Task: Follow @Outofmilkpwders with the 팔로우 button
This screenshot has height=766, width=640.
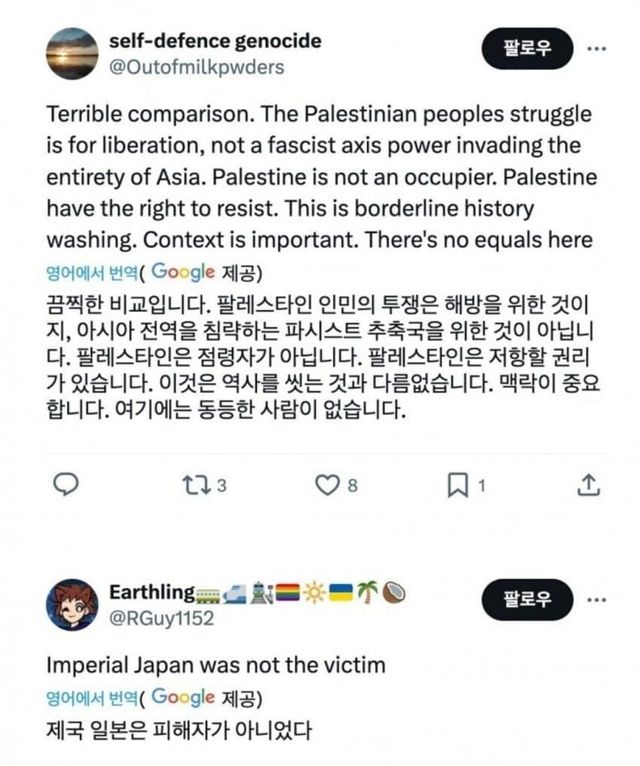Action: click(x=529, y=47)
